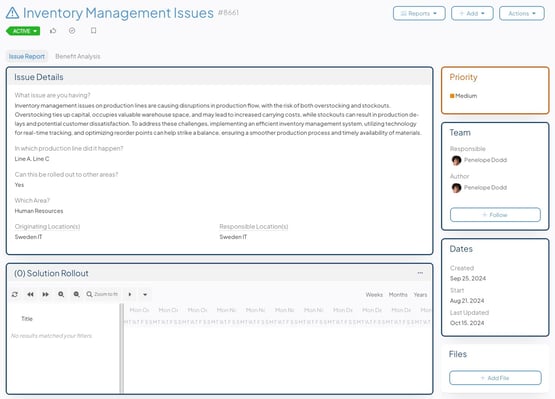555x399 pixels.
Task: Open the Reports dropdown menu
Action: tap(419, 13)
